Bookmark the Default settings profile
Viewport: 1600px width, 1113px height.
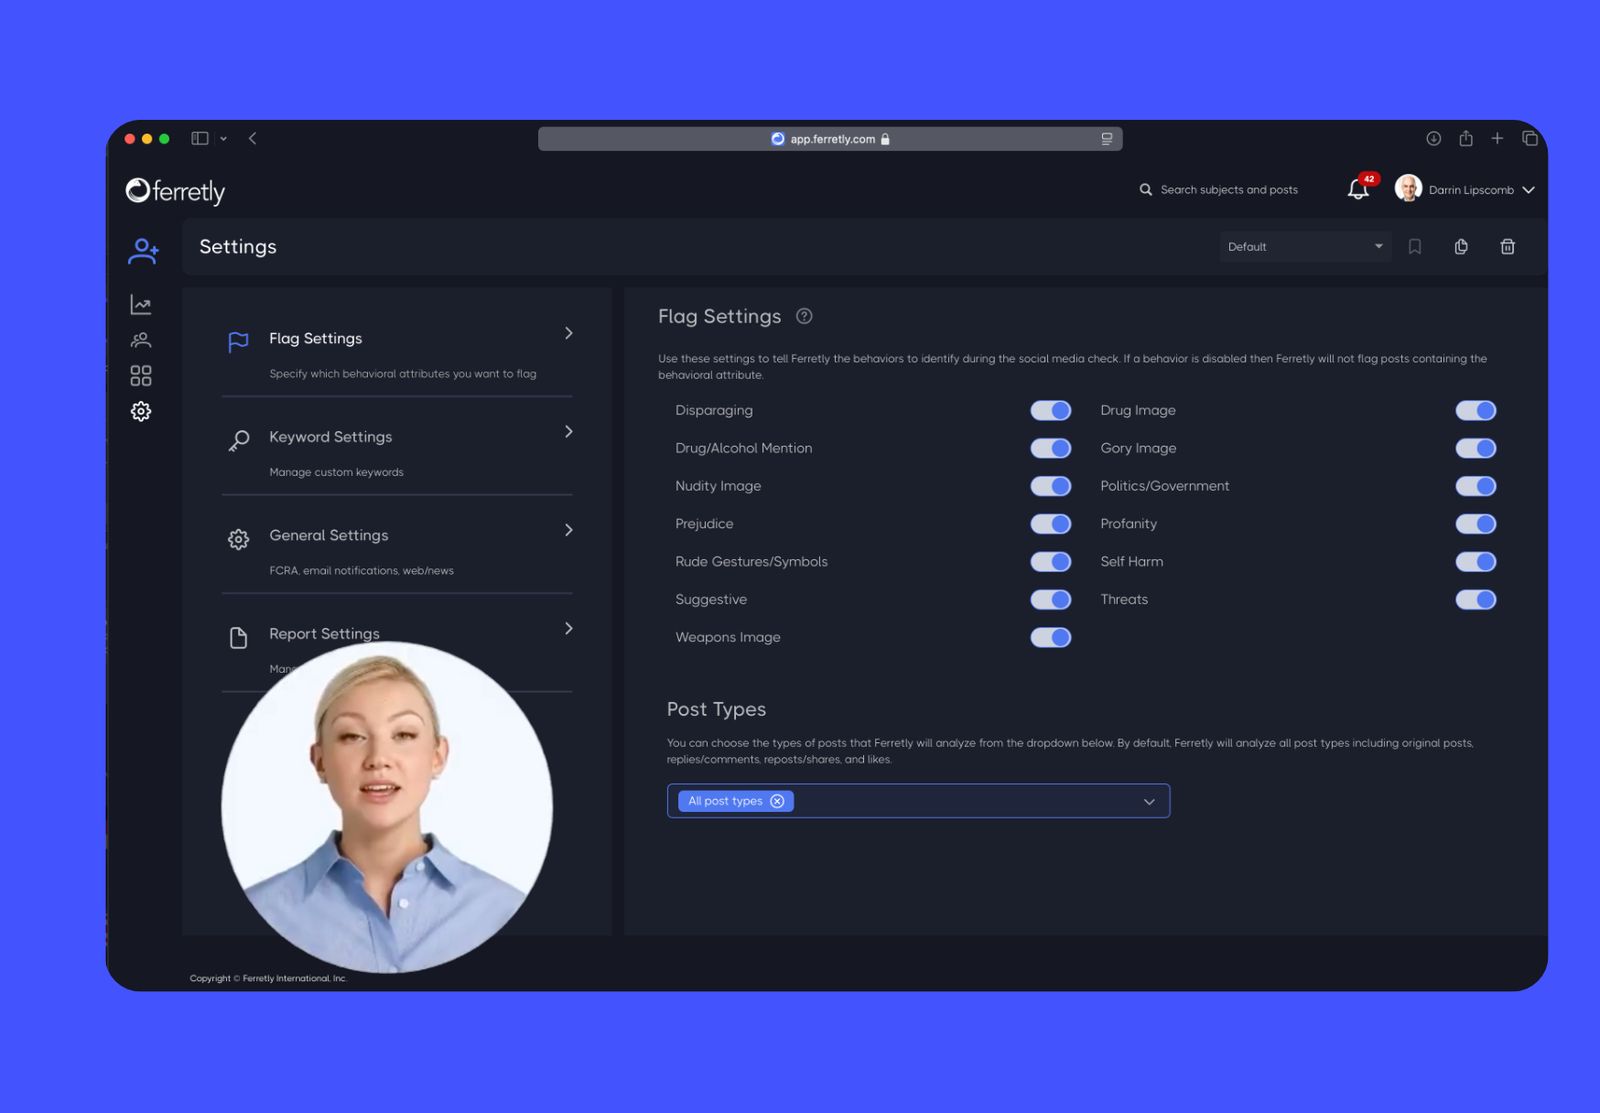1415,246
